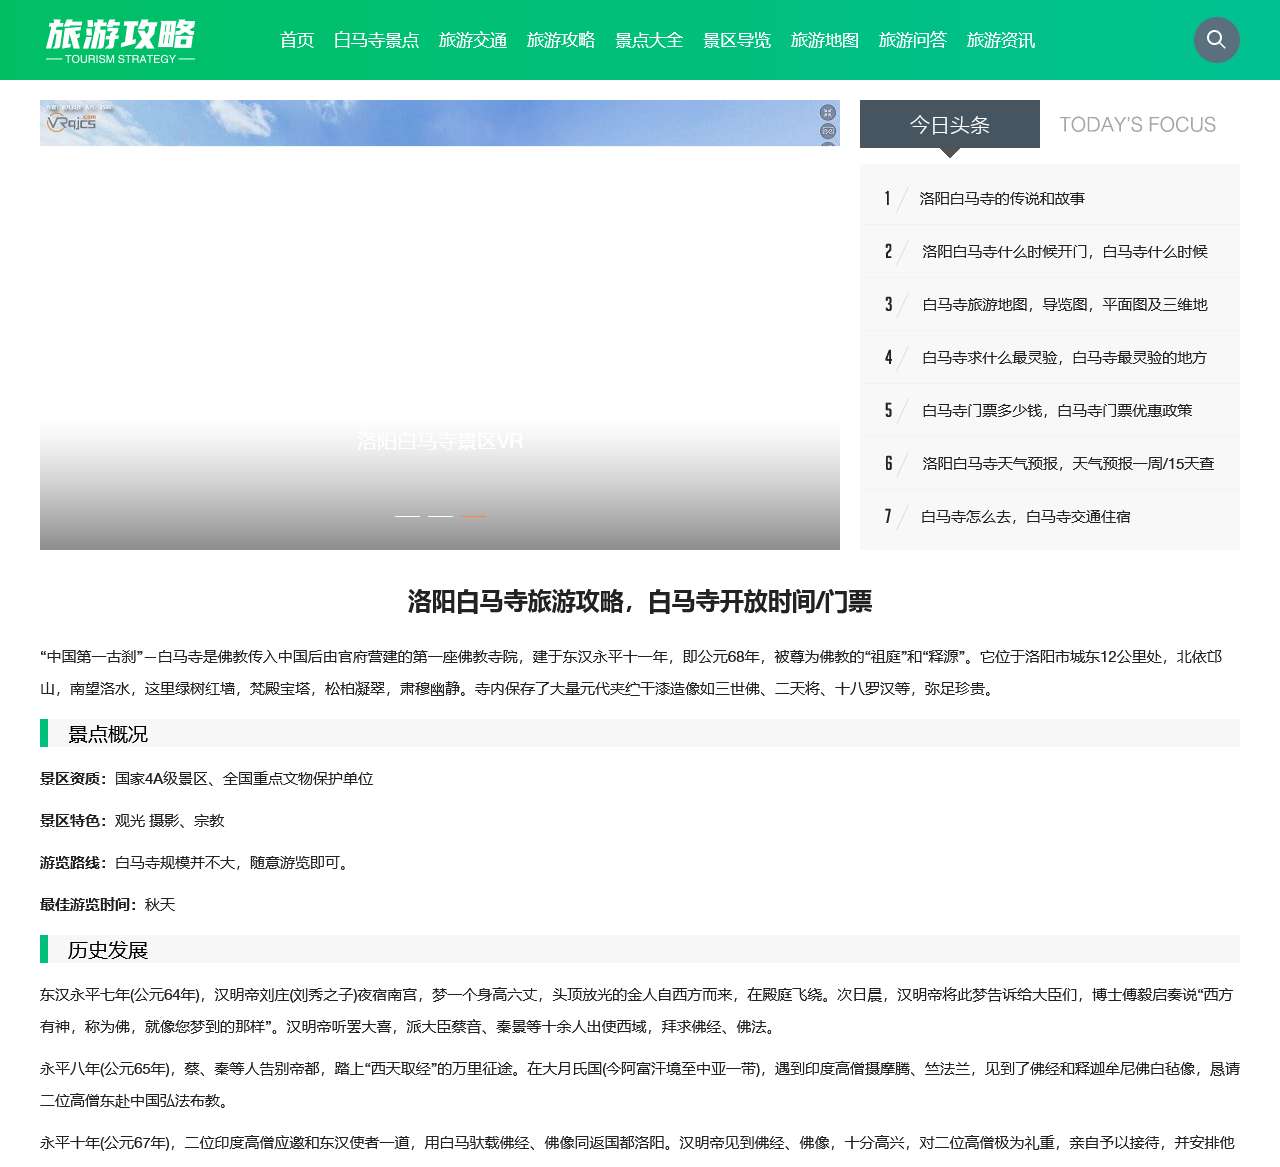Open the 首页 menu item
Viewport: 1280px width, 1167px height.
pos(296,40)
